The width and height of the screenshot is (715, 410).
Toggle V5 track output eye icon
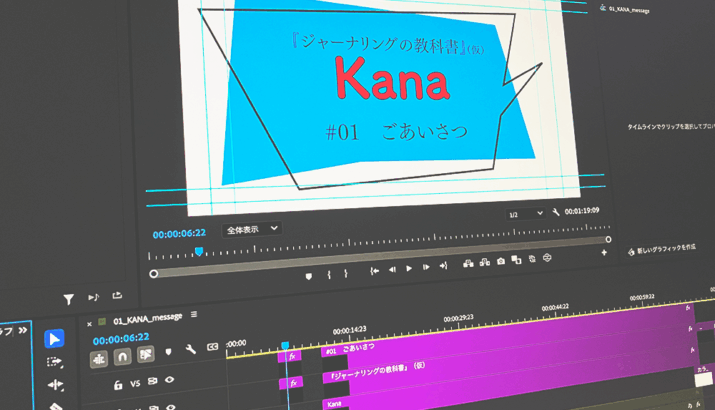(x=169, y=380)
